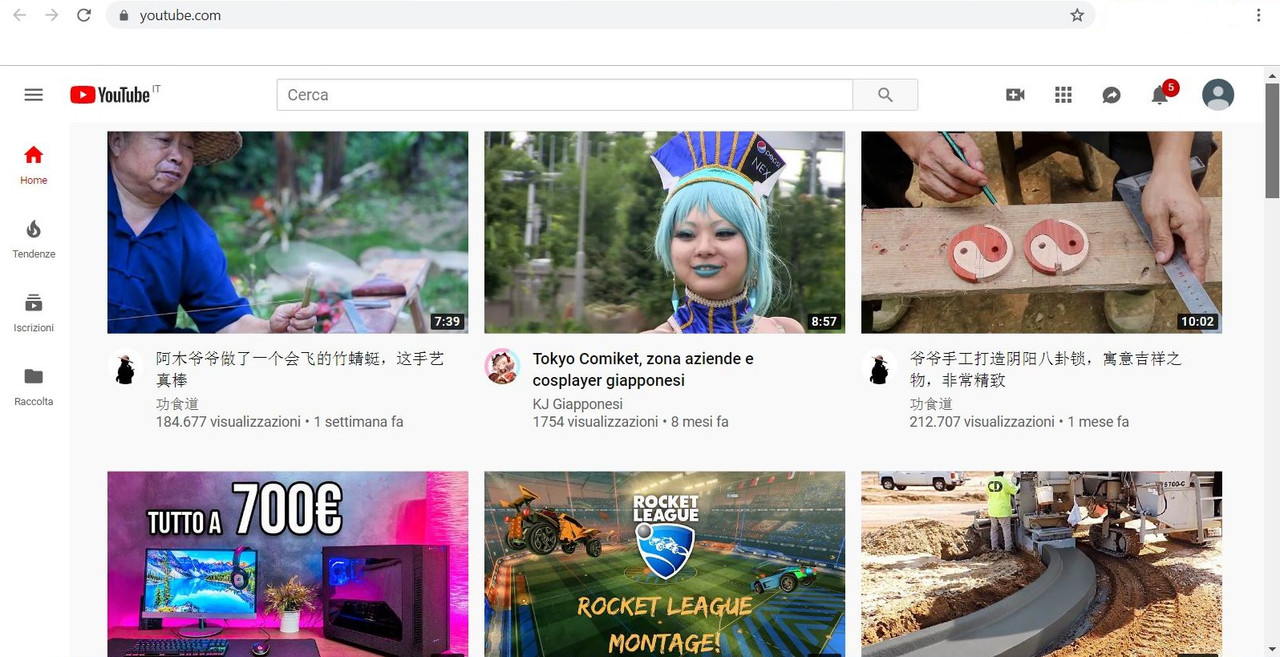Screen dimensions: 1280x657
Task: Open KJ Giapponesi channel name
Action: [577, 404]
